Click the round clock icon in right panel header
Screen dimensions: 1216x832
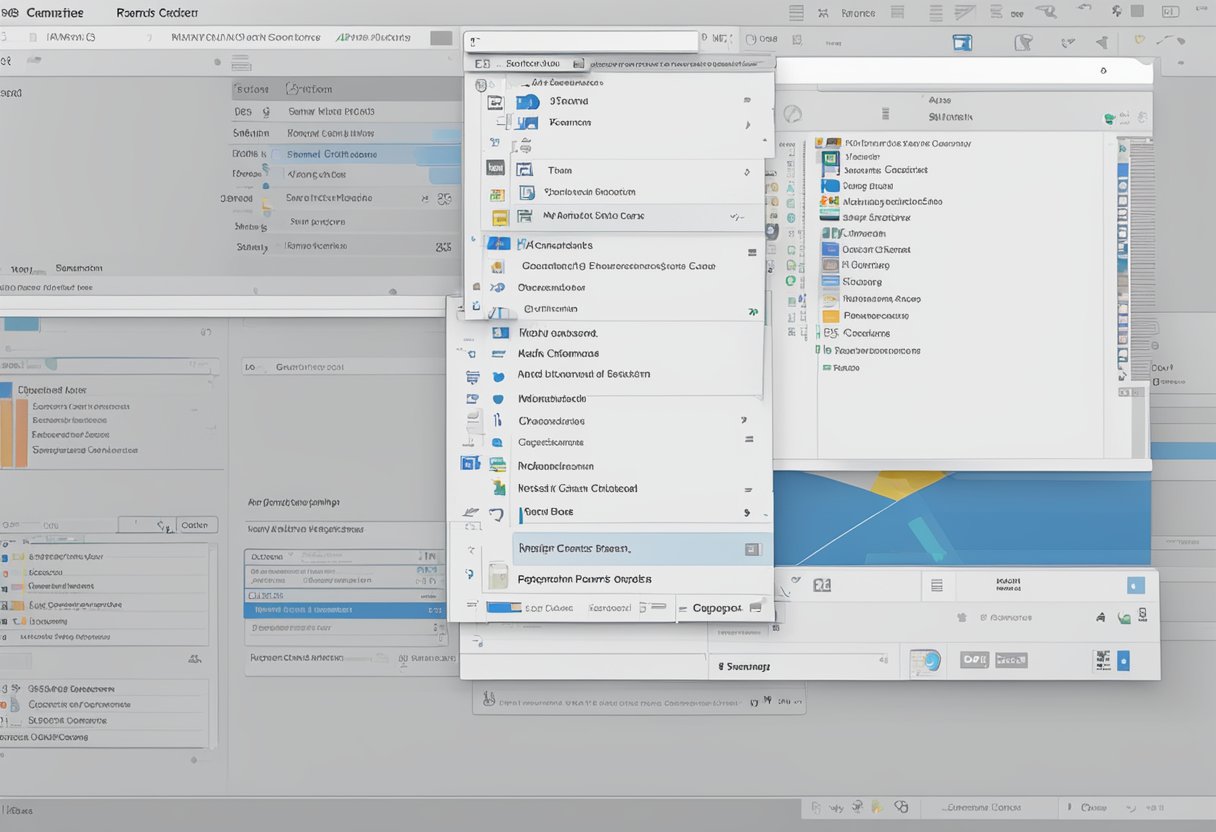pyautogui.click(x=792, y=115)
